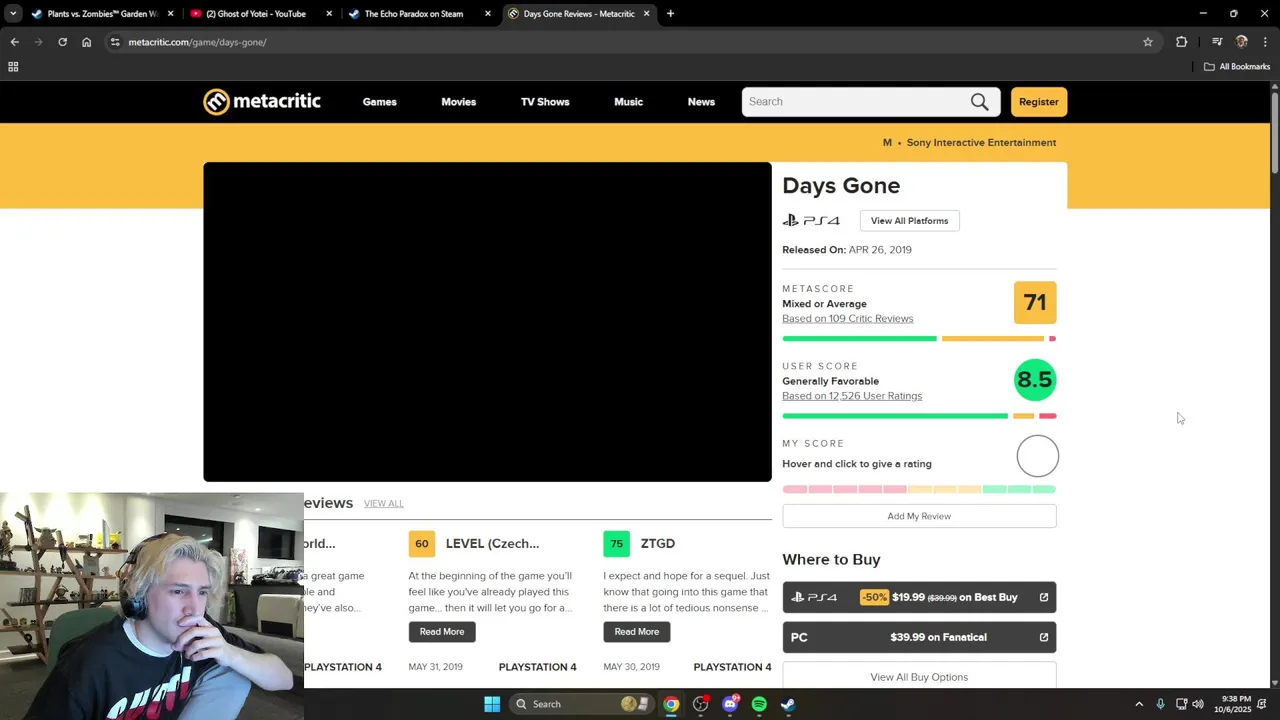
Task: Bookmark this page with star icon
Action: pos(1148,42)
